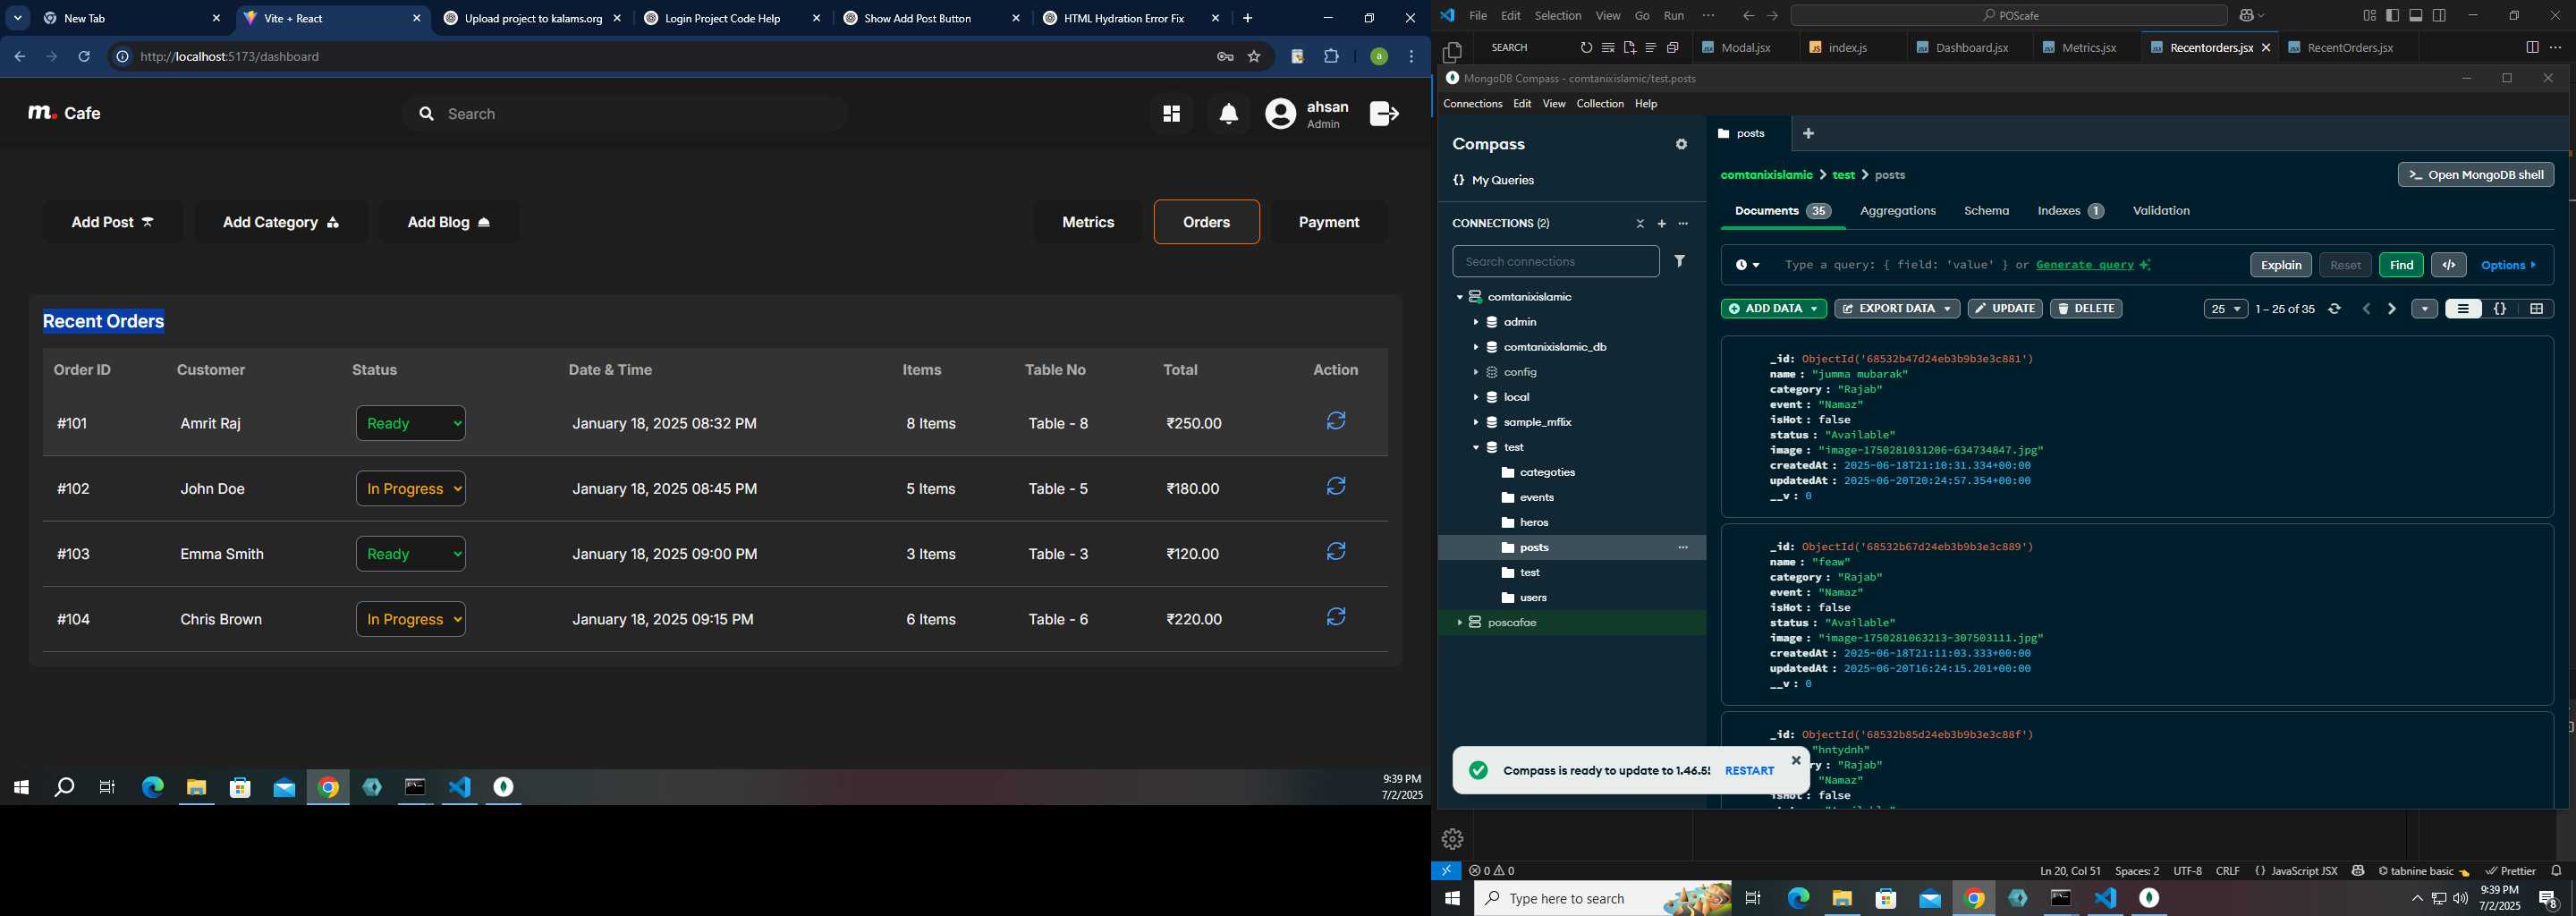Open the ADD DATA dropdown in Compass

(x=1774, y=309)
